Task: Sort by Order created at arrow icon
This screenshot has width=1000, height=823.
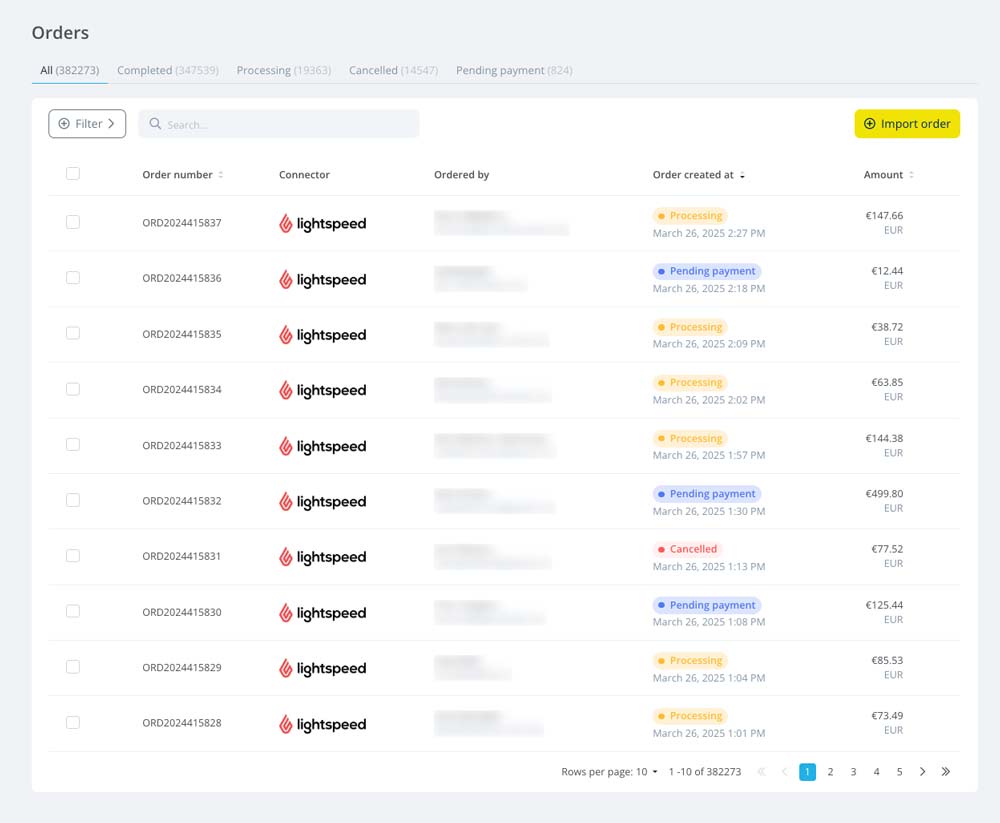Action: 742,175
